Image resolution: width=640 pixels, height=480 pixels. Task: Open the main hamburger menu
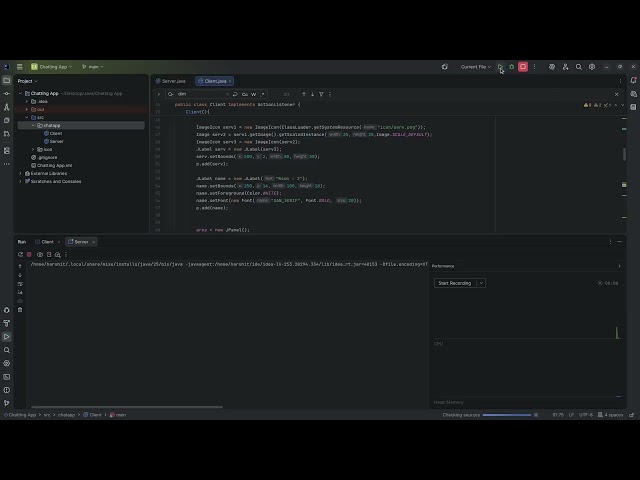(19, 67)
